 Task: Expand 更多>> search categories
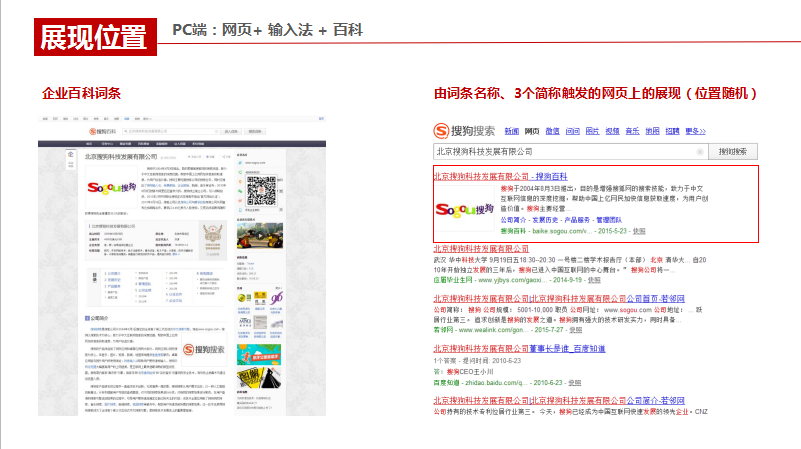695,131
